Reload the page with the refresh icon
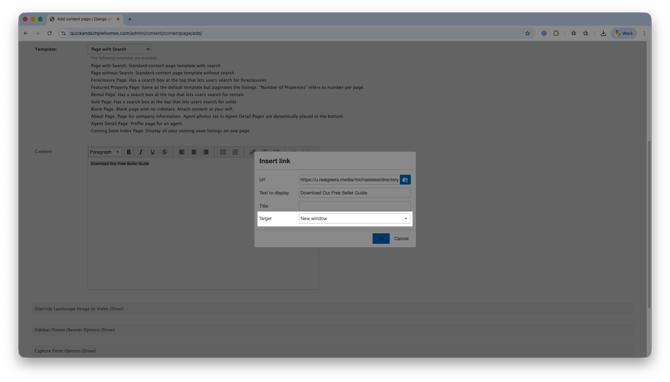The height and width of the screenshot is (382, 670). pyautogui.click(x=50, y=33)
